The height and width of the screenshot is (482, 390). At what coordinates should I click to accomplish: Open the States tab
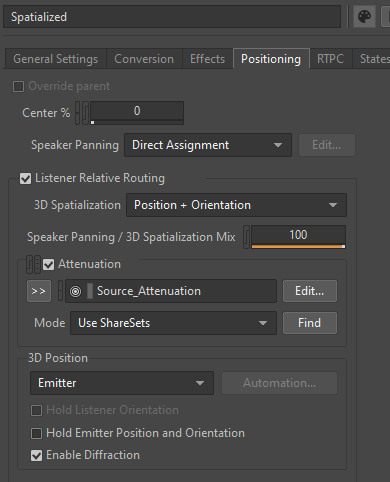[372, 59]
